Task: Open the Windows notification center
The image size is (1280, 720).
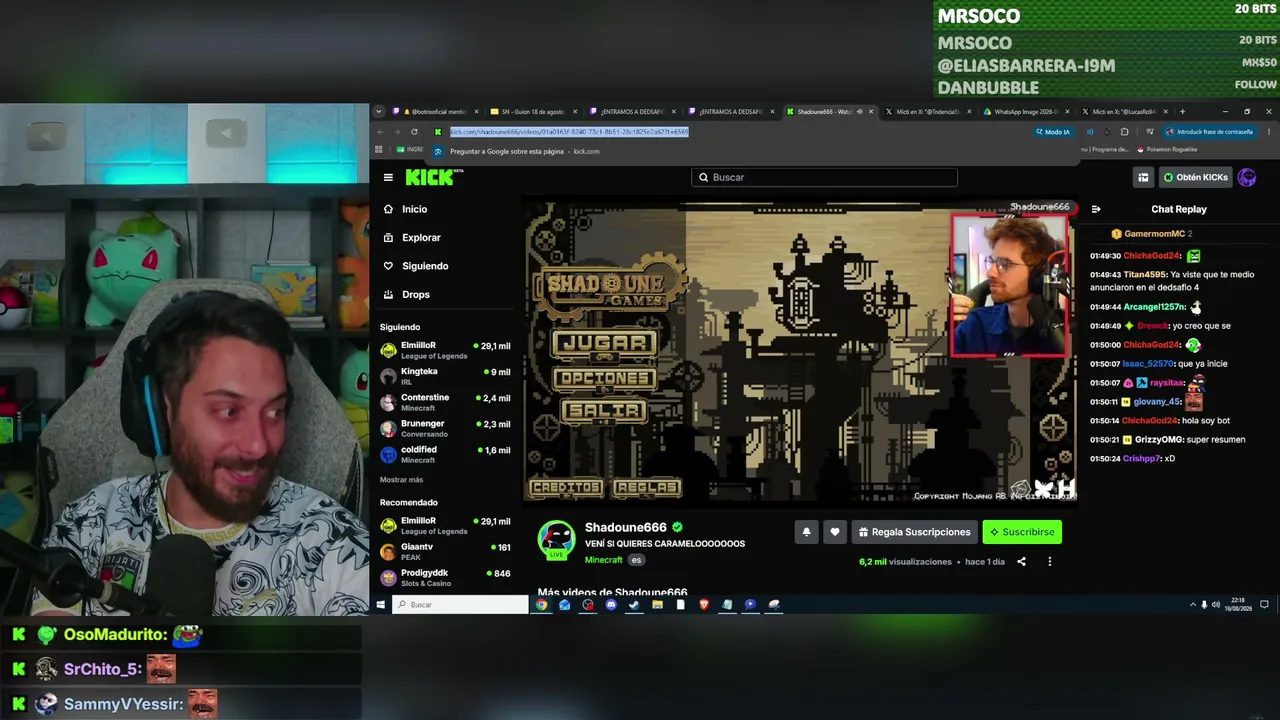Action: [x=1264, y=605]
